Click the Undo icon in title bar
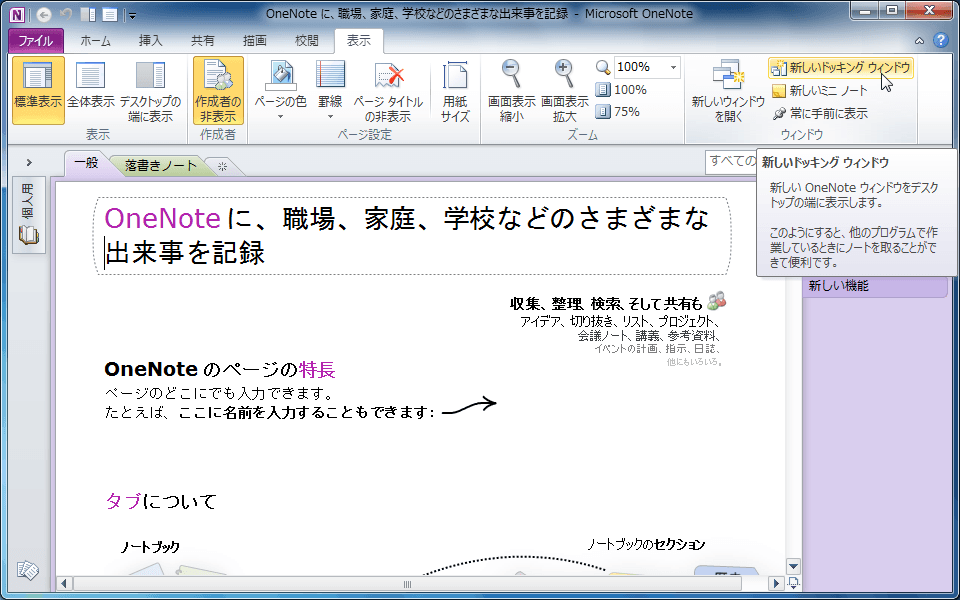 [66, 14]
